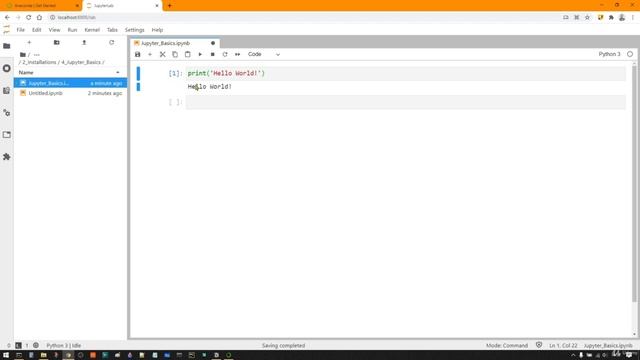Switch to the JupyterLab browser tab
The width and height of the screenshot is (640, 360).
(122, 6)
